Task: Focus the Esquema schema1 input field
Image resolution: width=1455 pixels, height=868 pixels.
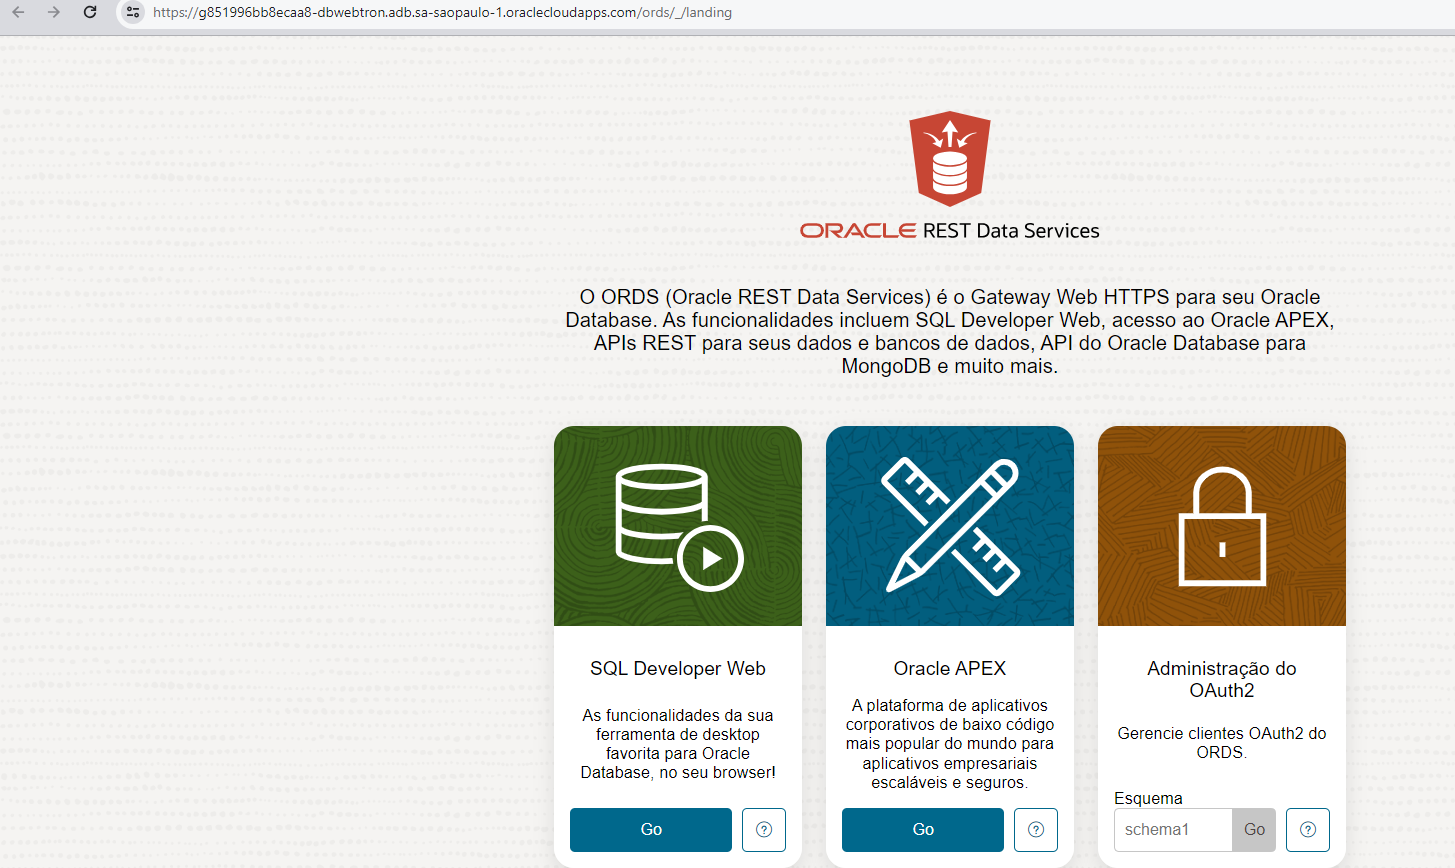Action: 1172,830
